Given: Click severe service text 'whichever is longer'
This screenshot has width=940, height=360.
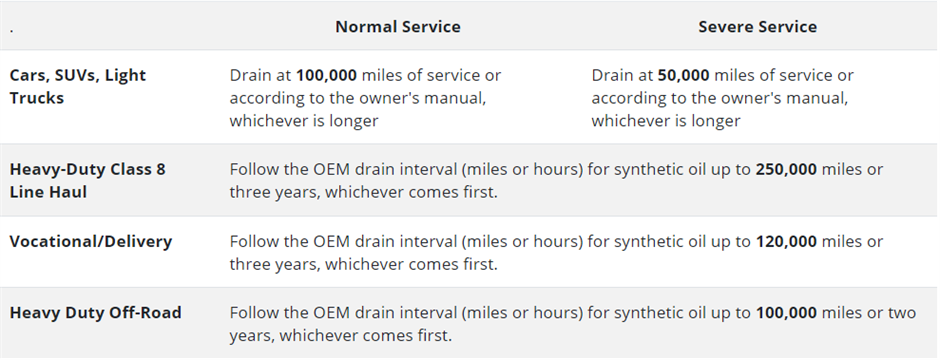Looking at the screenshot, I should coord(666,120).
